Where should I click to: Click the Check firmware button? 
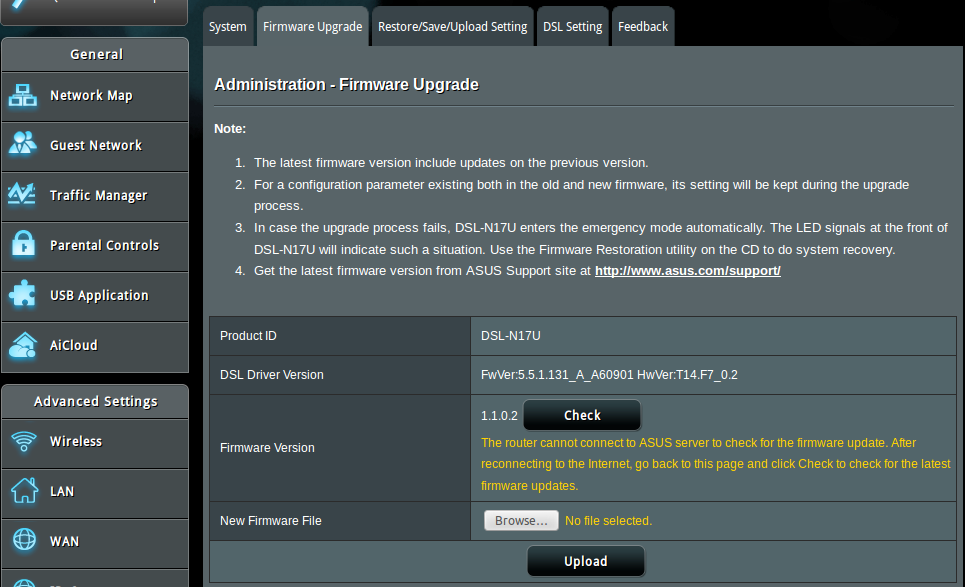click(x=582, y=415)
